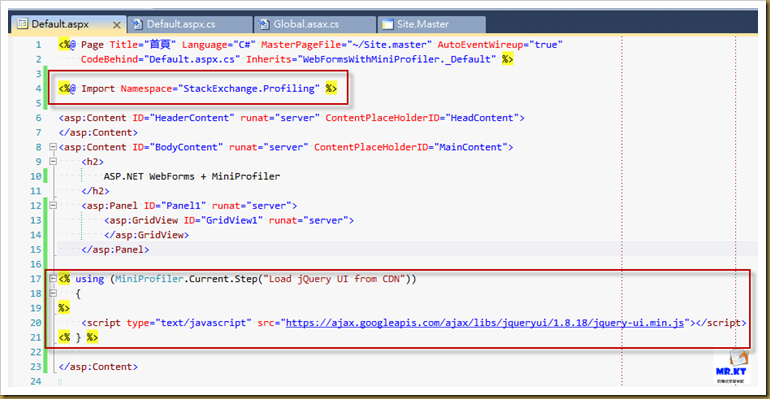Click the Site.Master tab file icon
This screenshot has width=770, height=399.
point(388,24)
